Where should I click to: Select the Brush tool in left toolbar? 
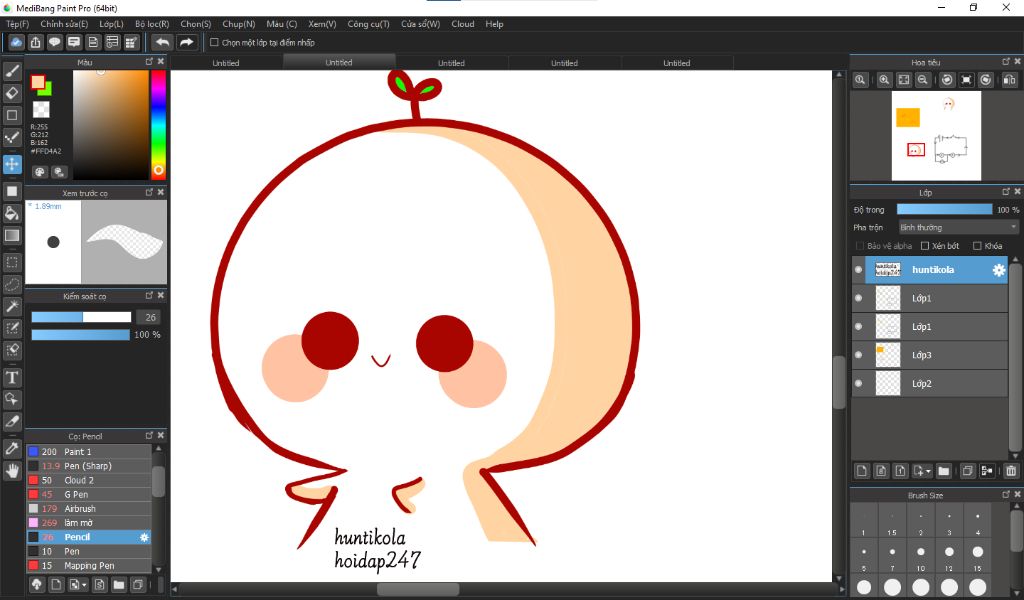[12, 71]
